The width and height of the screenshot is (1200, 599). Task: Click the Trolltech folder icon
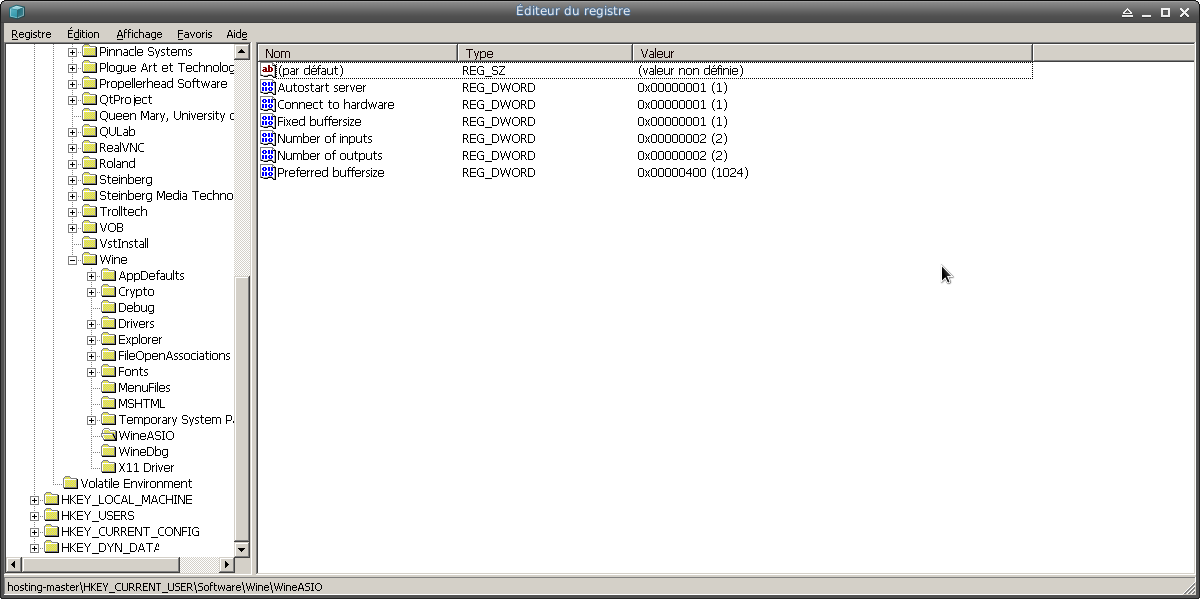point(89,212)
